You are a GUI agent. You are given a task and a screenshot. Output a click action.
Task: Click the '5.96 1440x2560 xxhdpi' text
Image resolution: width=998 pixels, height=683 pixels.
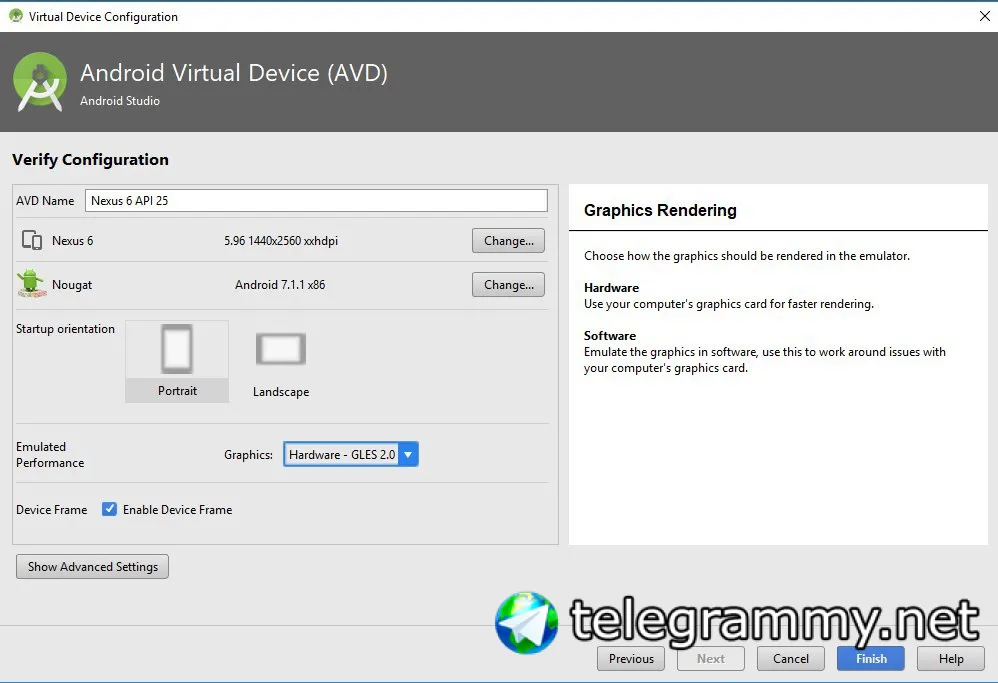(281, 241)
